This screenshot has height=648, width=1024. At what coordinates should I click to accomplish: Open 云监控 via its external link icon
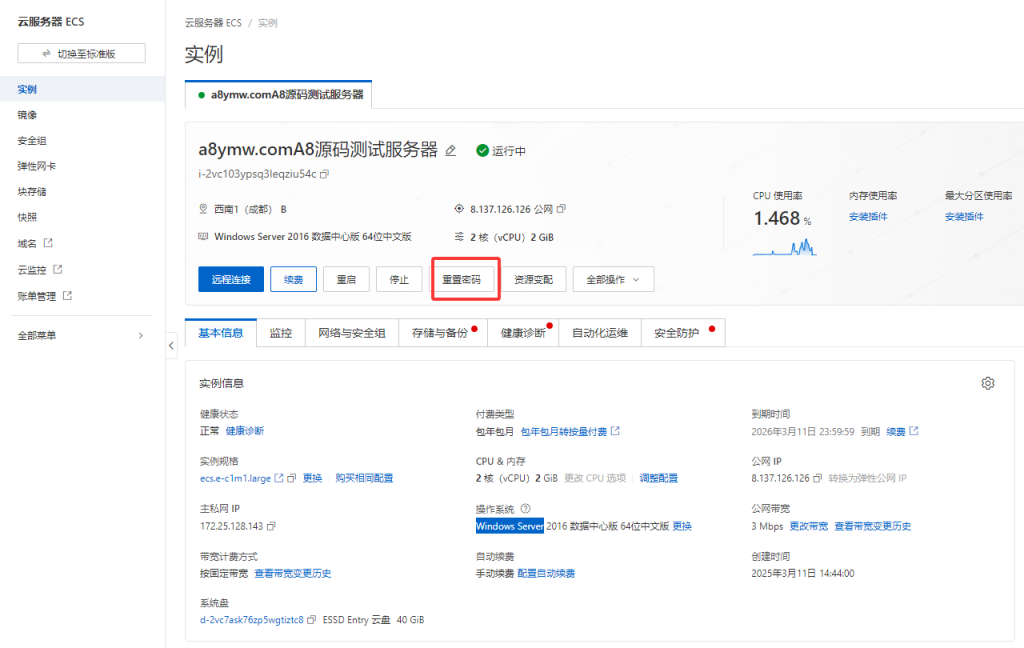58,269
